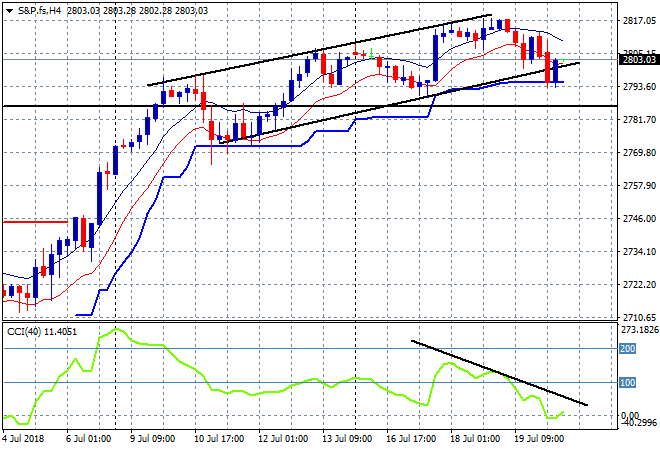The image size is (660, 450).
Task: Click the CCI(40) 11.4051 indicator label
Action: tap(42, 332)
